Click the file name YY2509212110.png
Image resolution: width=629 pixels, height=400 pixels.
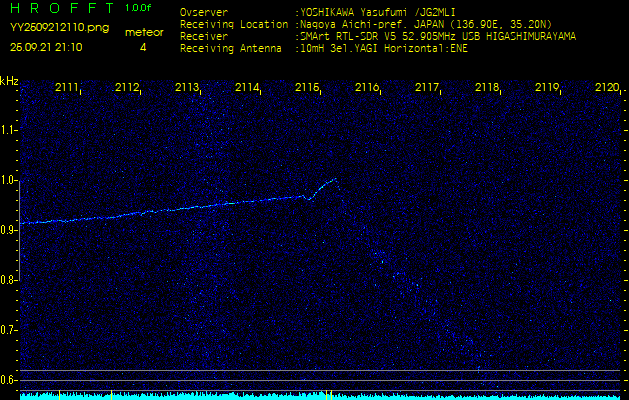click(59, 28)
